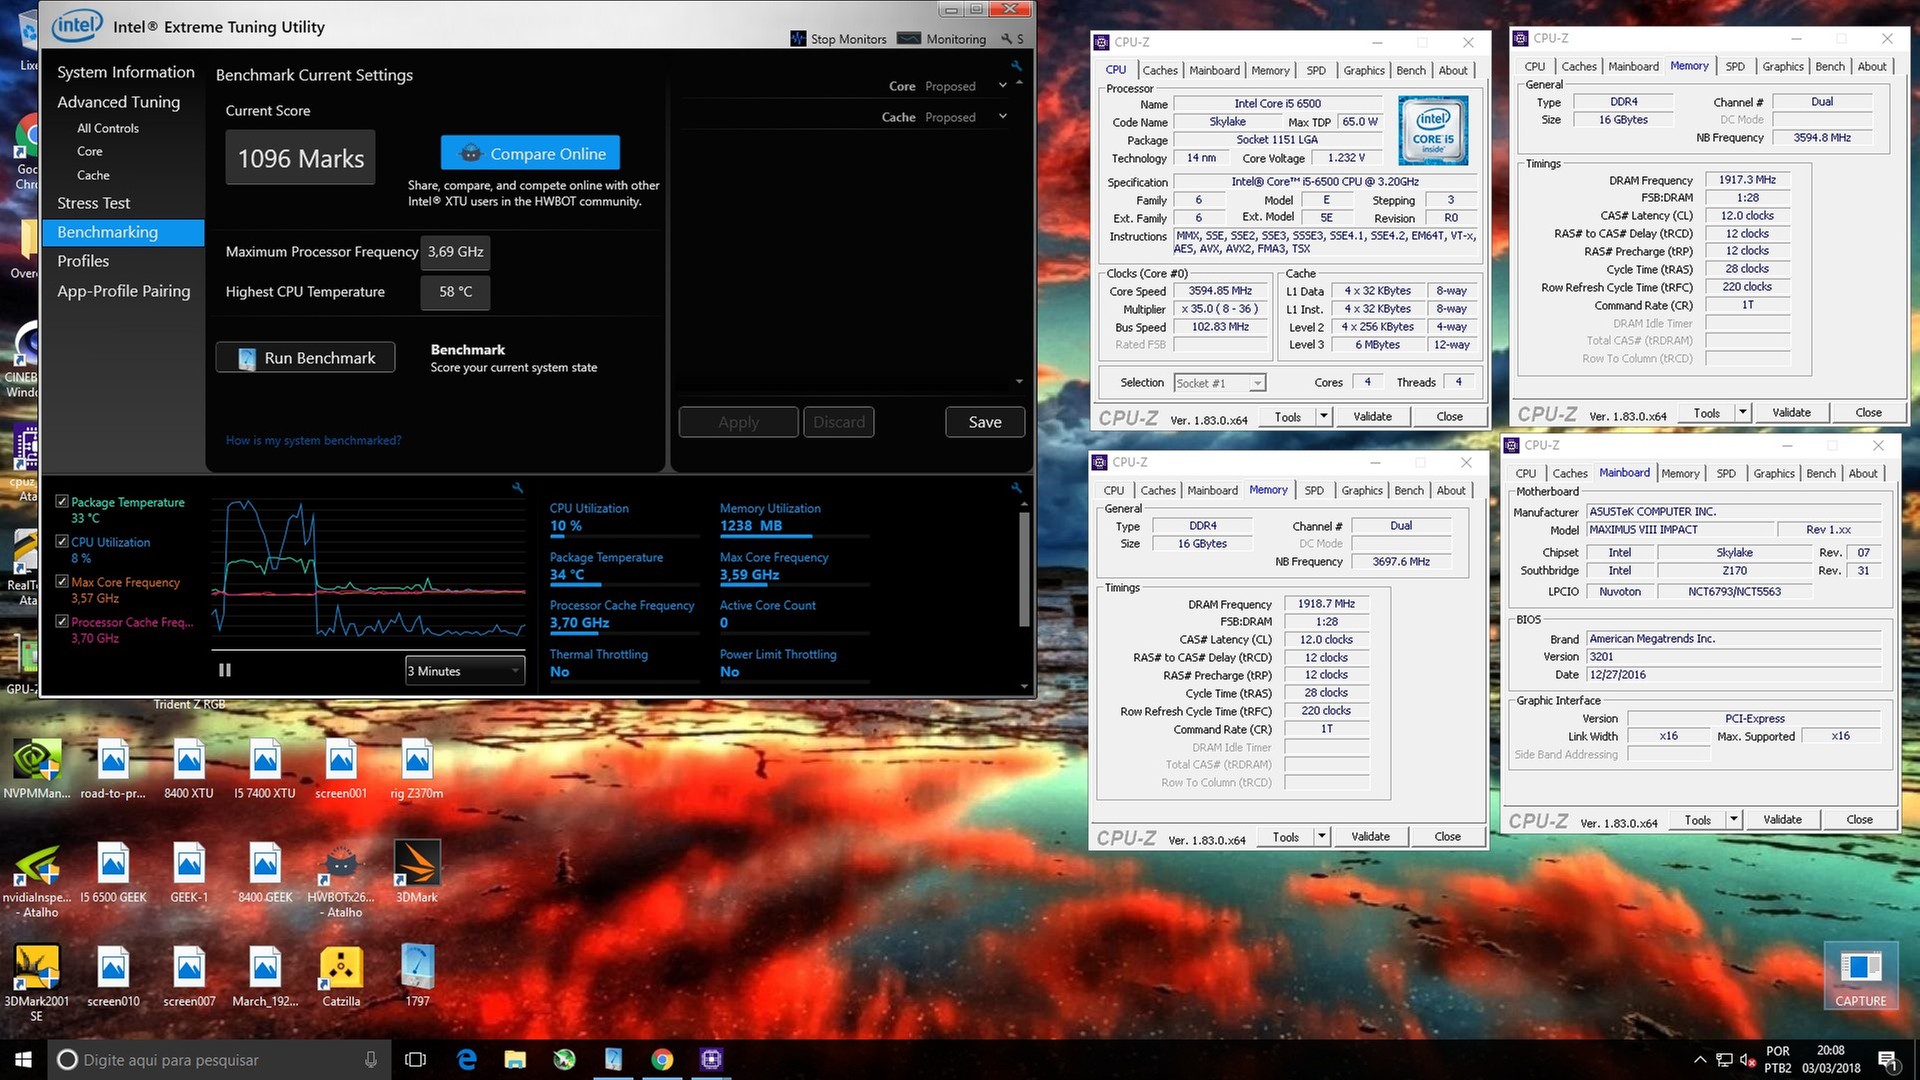Toggle Processor Cache Frequency graph checkbox
1920x1080 pixels.
click(62, 621)
